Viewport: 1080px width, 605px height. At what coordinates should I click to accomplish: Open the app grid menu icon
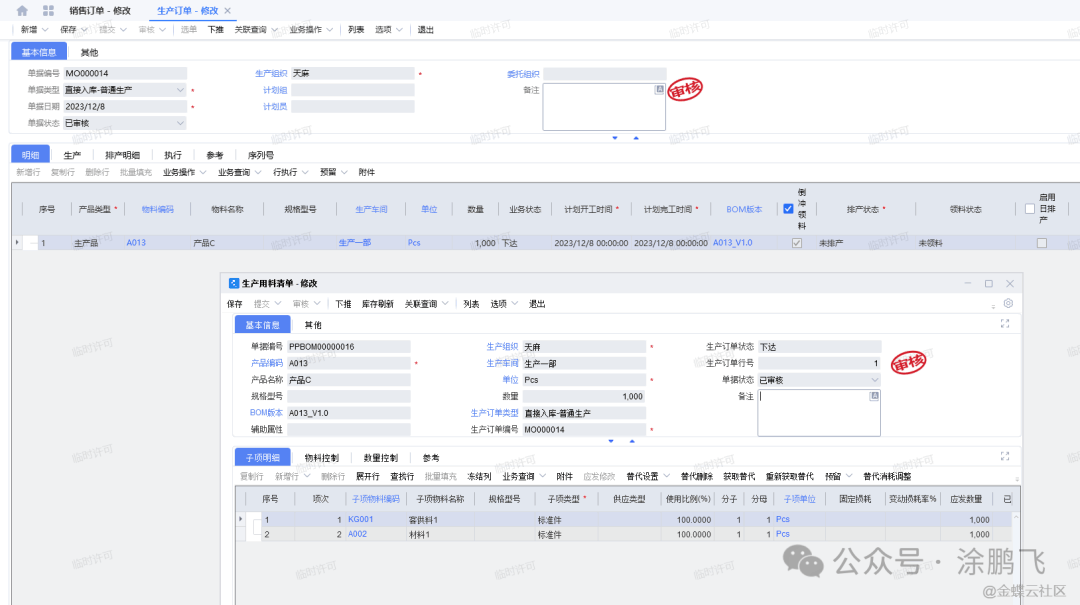pyautogui.click(x=48, y=10)
